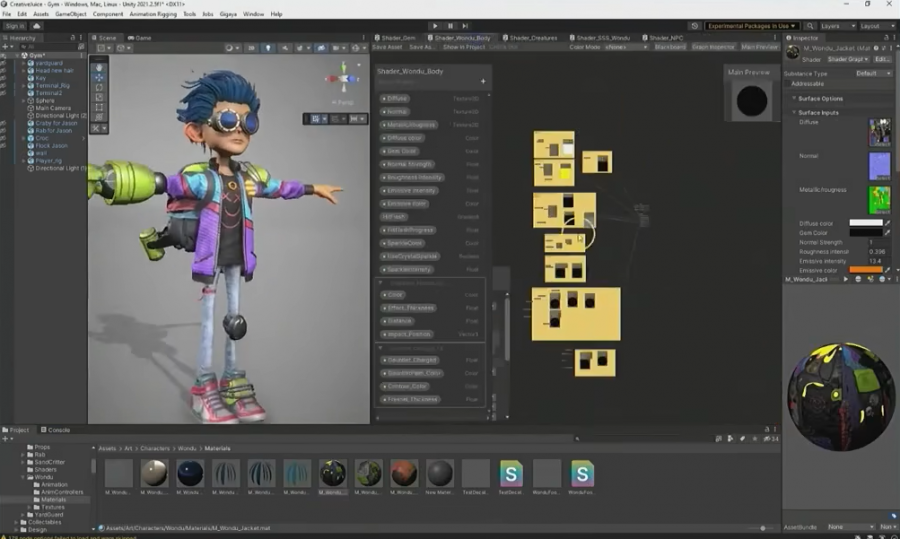
Task: Click the favorites star icon in Project toolbar
Action: (755, 439)
